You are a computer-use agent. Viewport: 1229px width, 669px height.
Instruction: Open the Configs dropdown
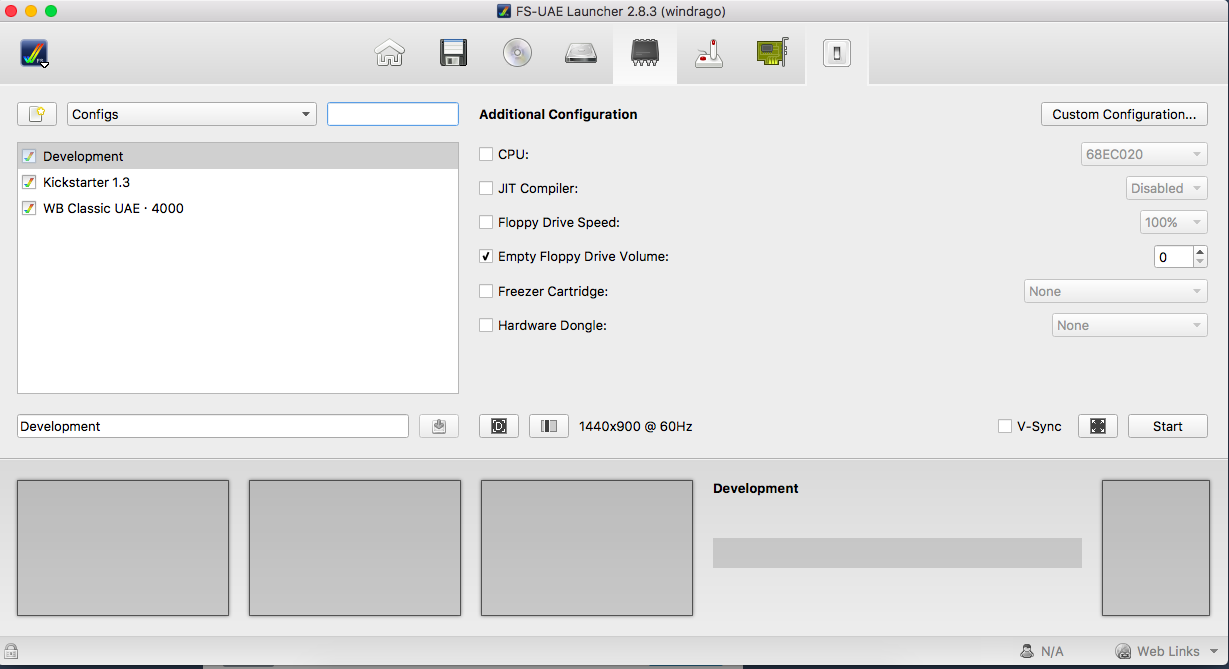pyautogui.click(x=192, y=114)
